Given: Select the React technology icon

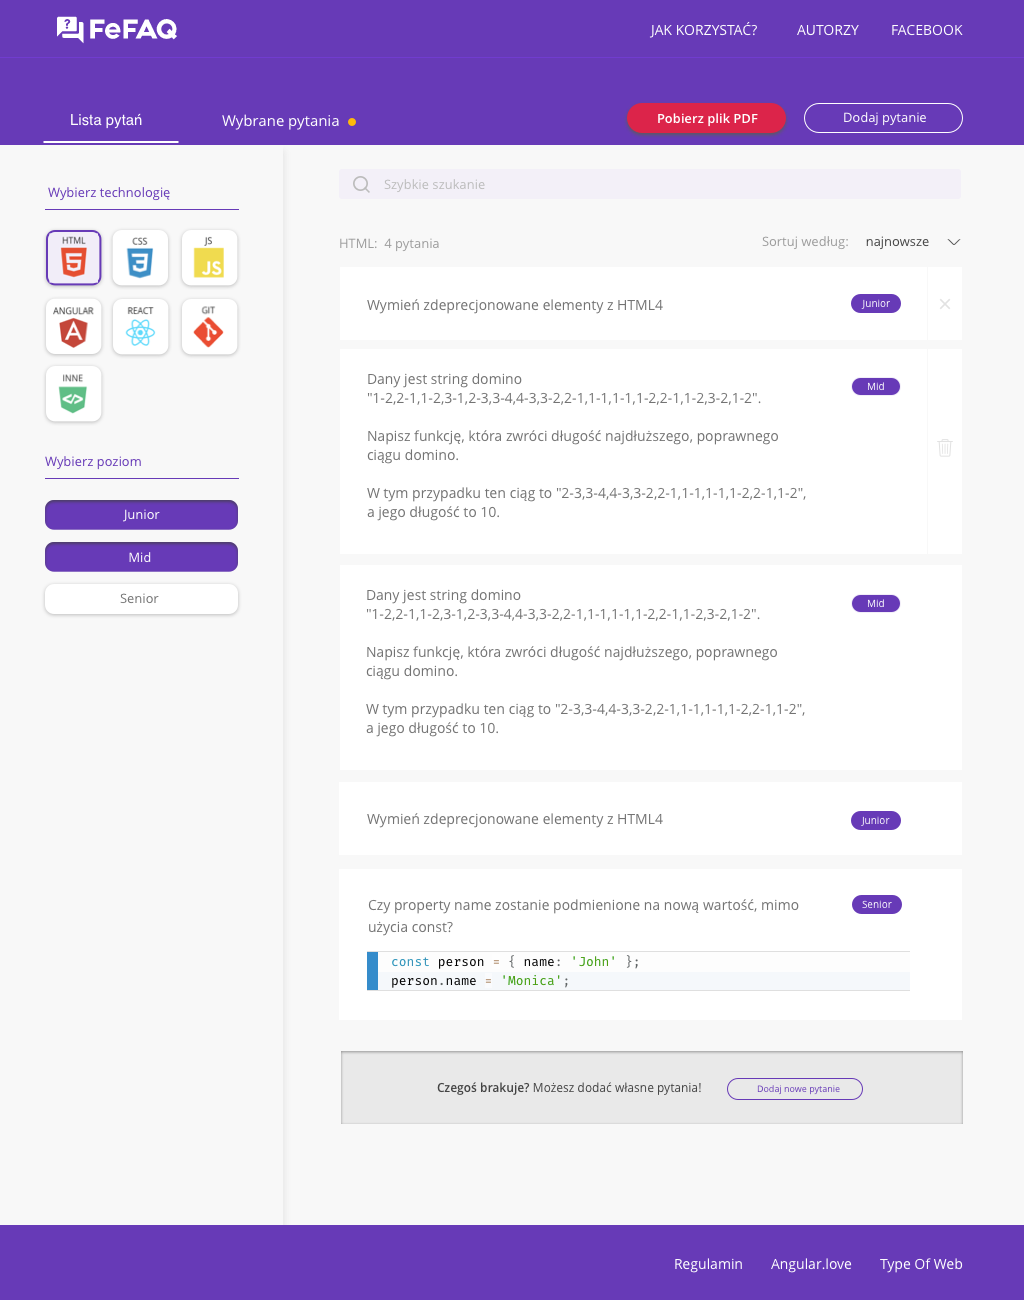Looking at the screenshot, I should point(140,326).
